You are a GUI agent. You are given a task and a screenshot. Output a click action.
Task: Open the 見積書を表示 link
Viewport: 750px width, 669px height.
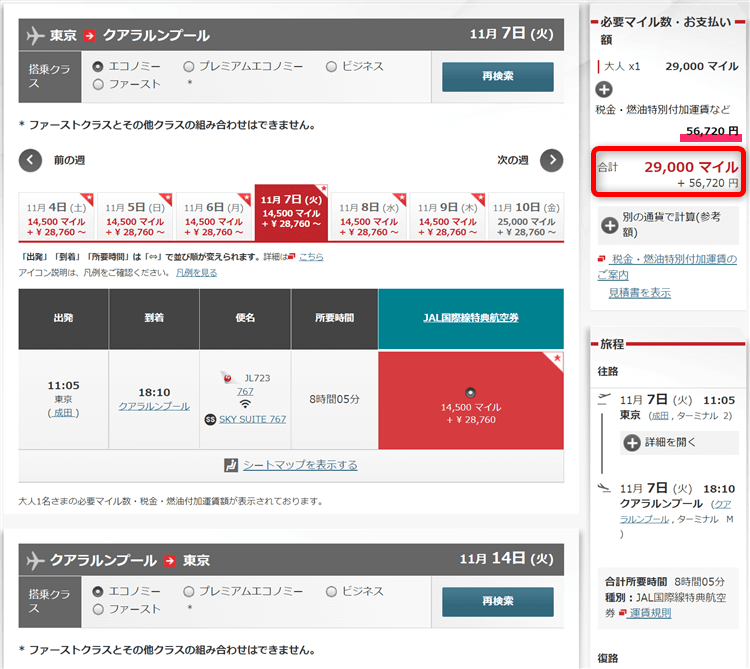pos(639,293)
